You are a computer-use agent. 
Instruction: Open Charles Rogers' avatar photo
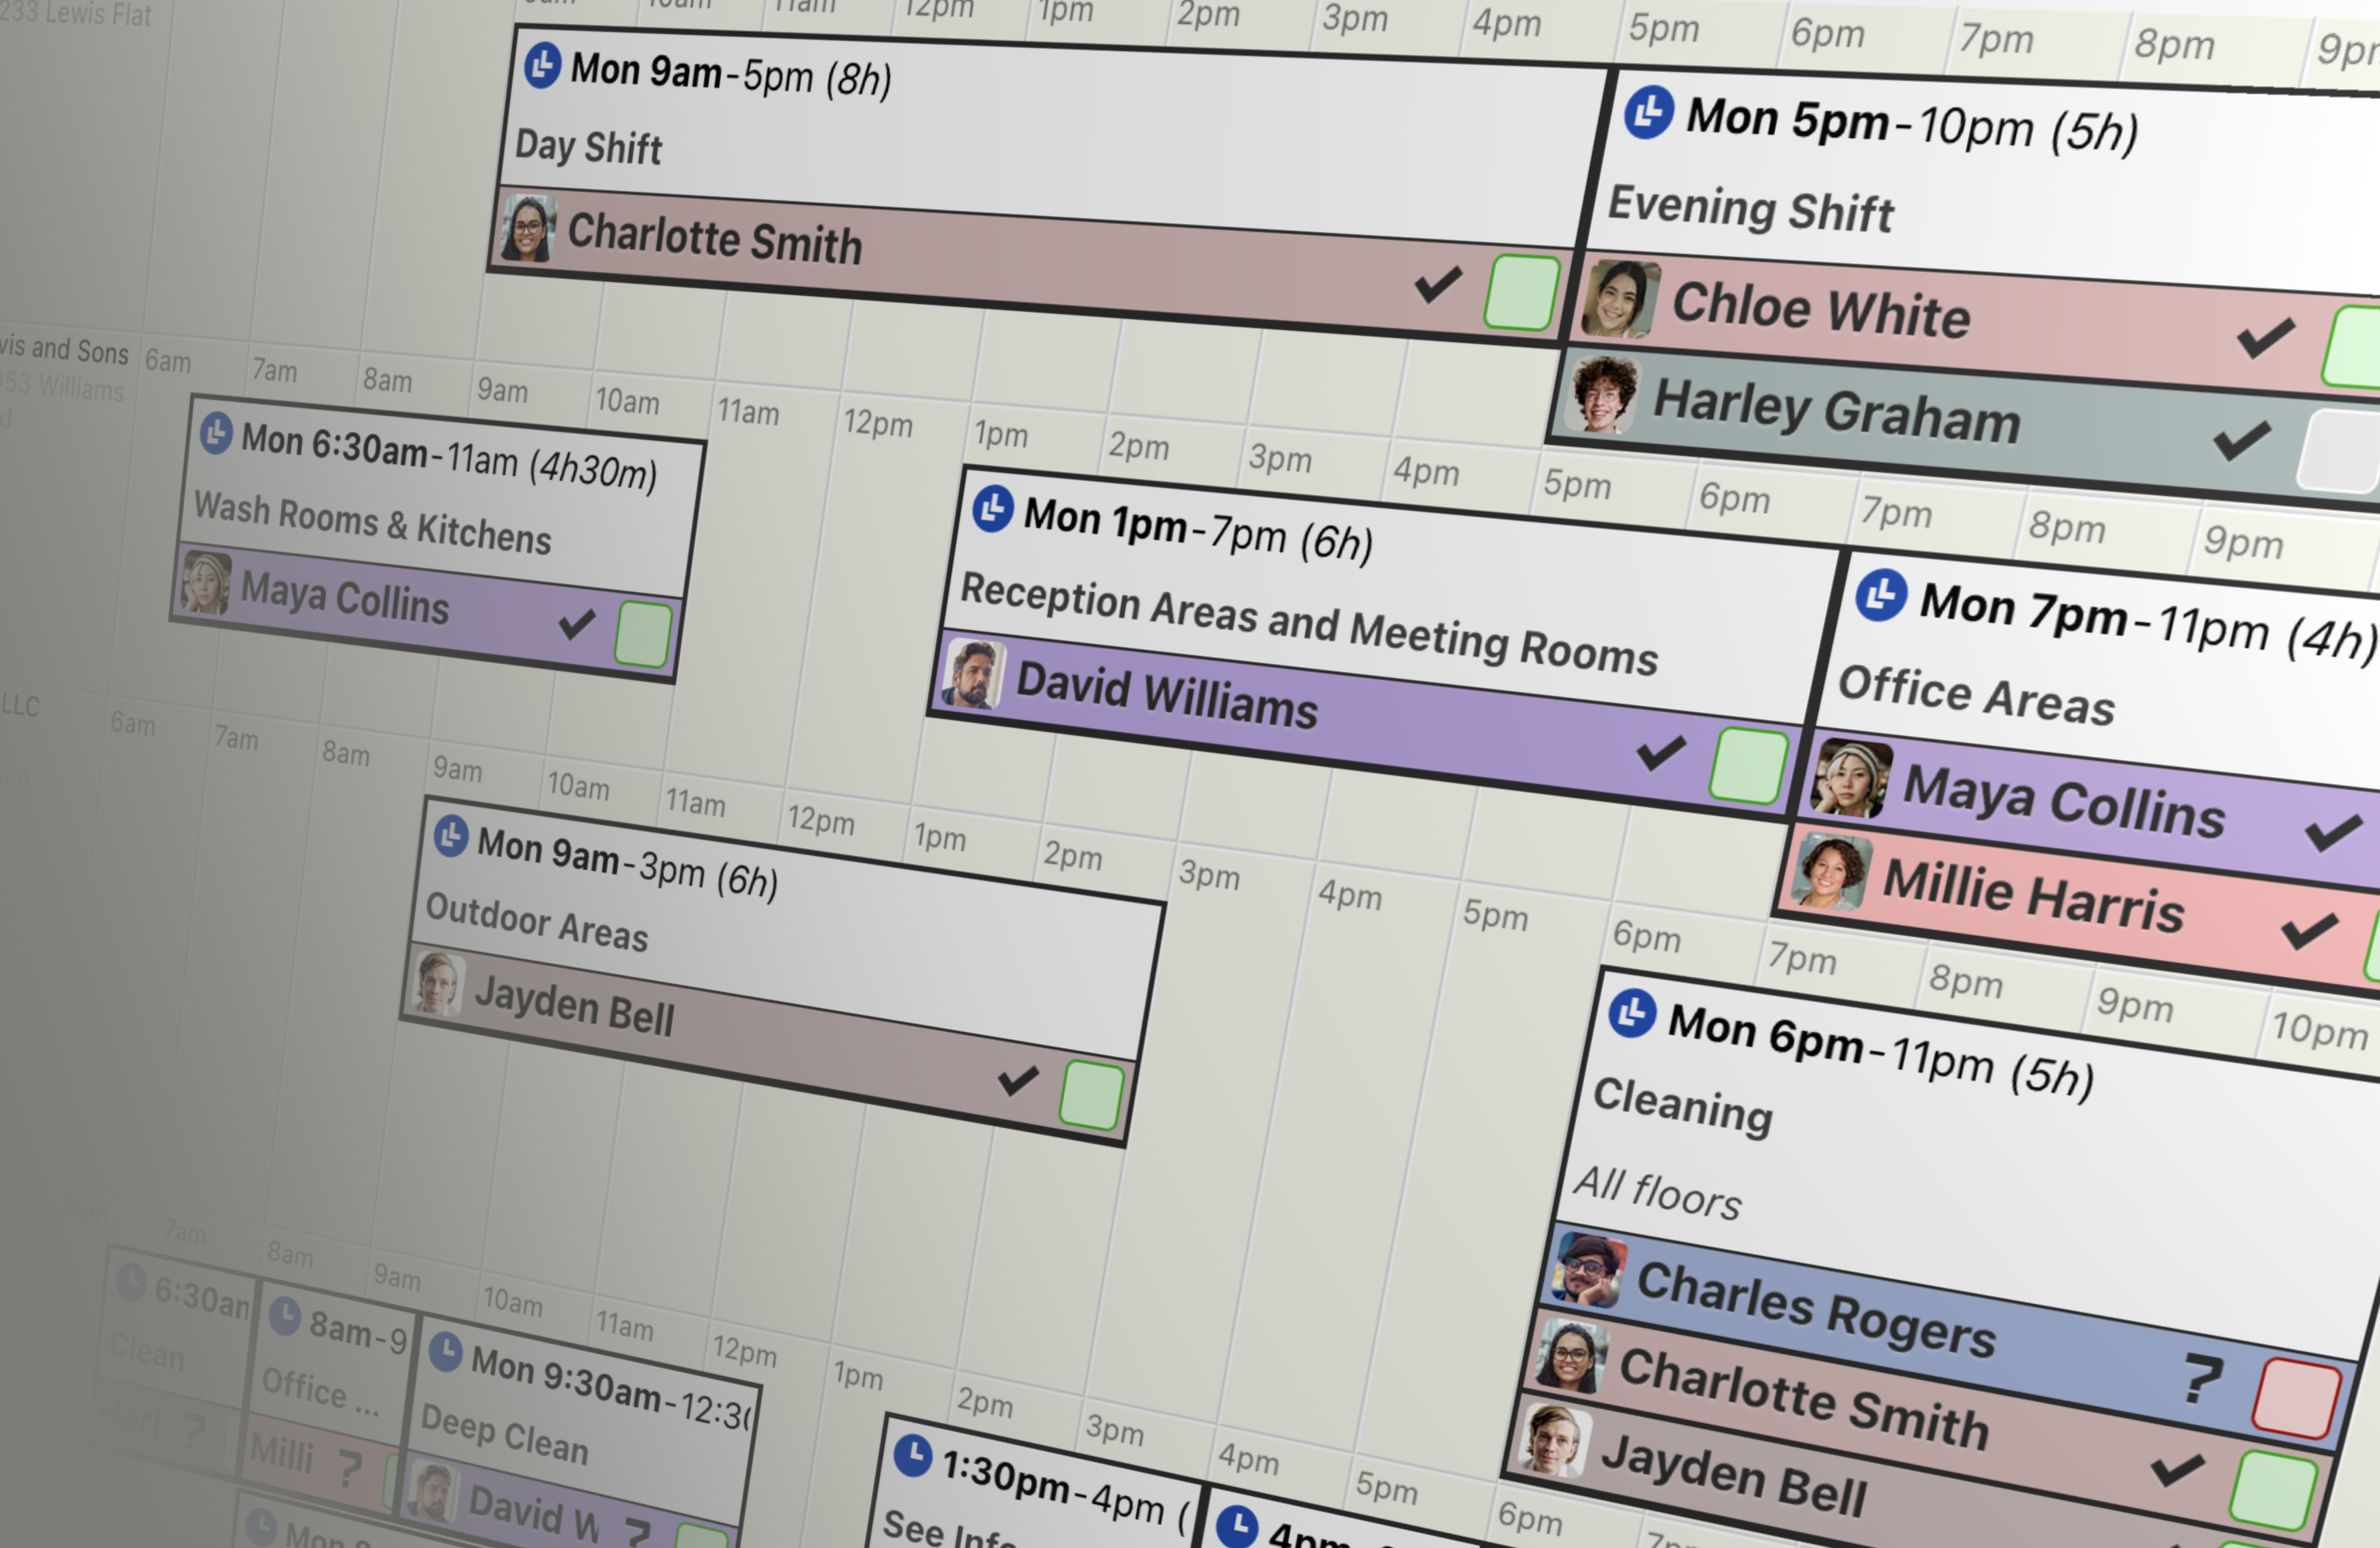(1589, 1270)
